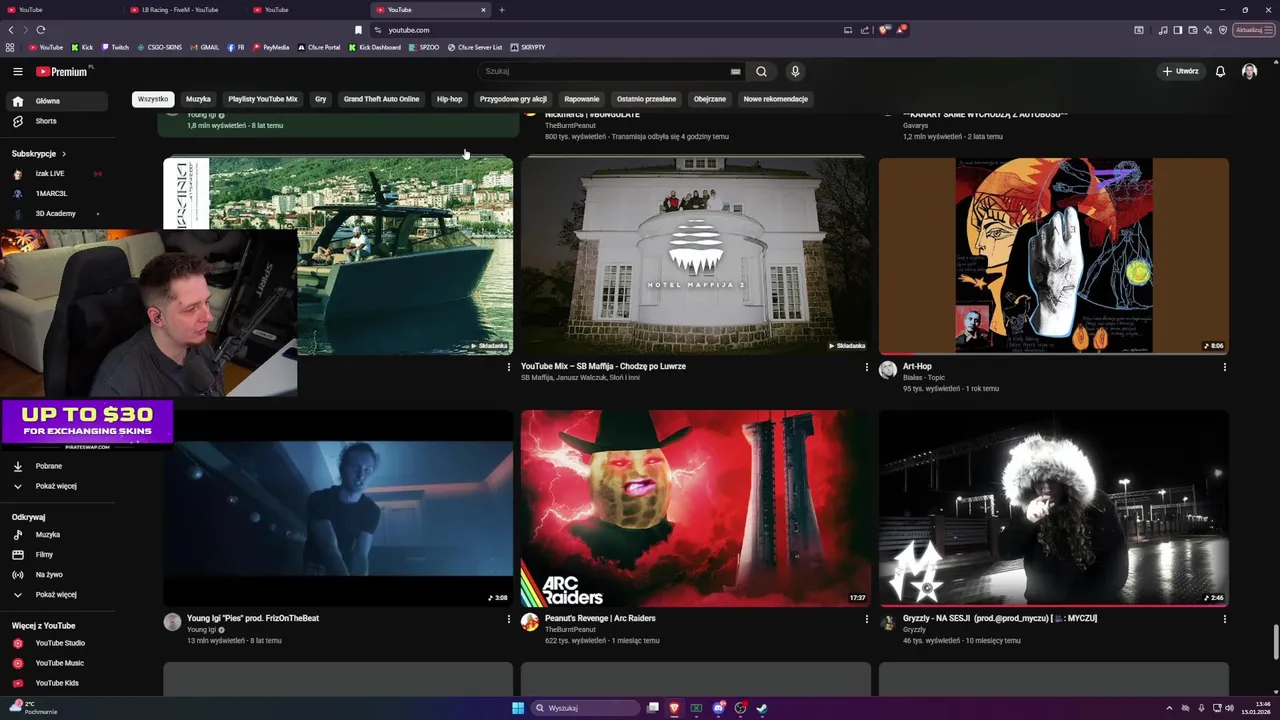The image size is (1280, 720).
Task: Open the on-screen keyboard icon in search box
Action: [736, 71]
